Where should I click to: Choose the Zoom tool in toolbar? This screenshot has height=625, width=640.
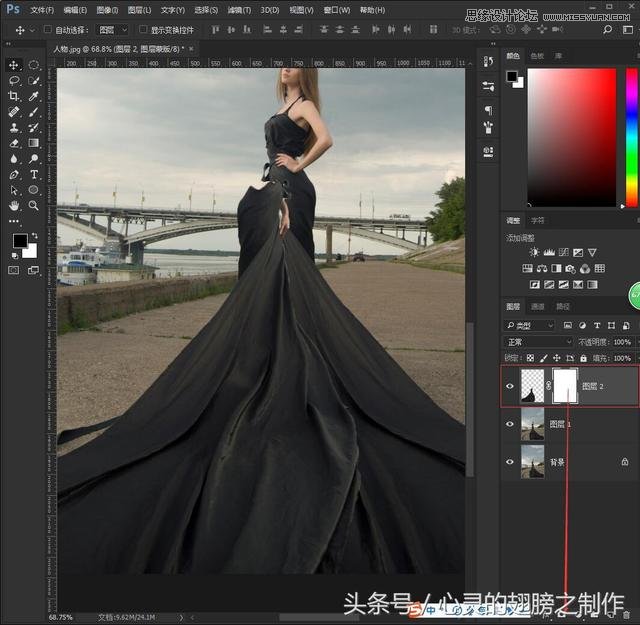[34, 205]
